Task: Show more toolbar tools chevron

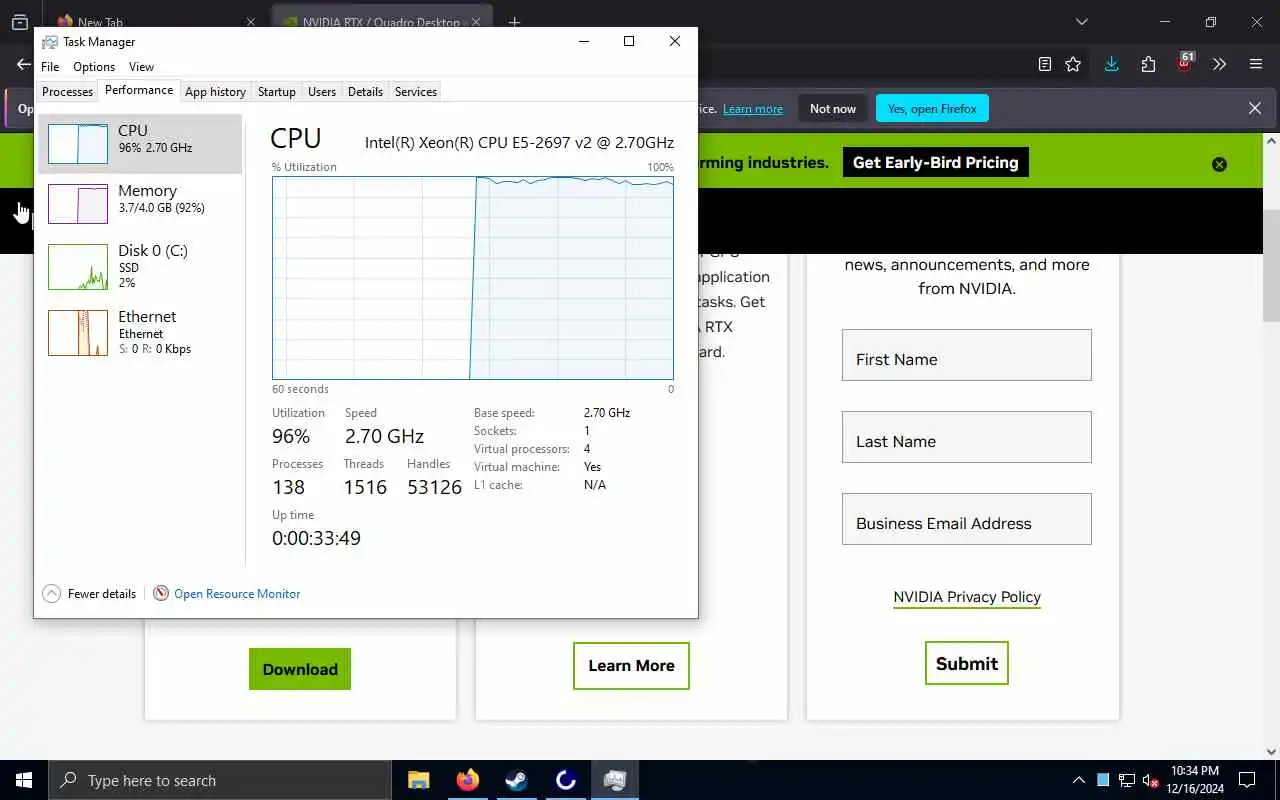Action: point(1219,64)
